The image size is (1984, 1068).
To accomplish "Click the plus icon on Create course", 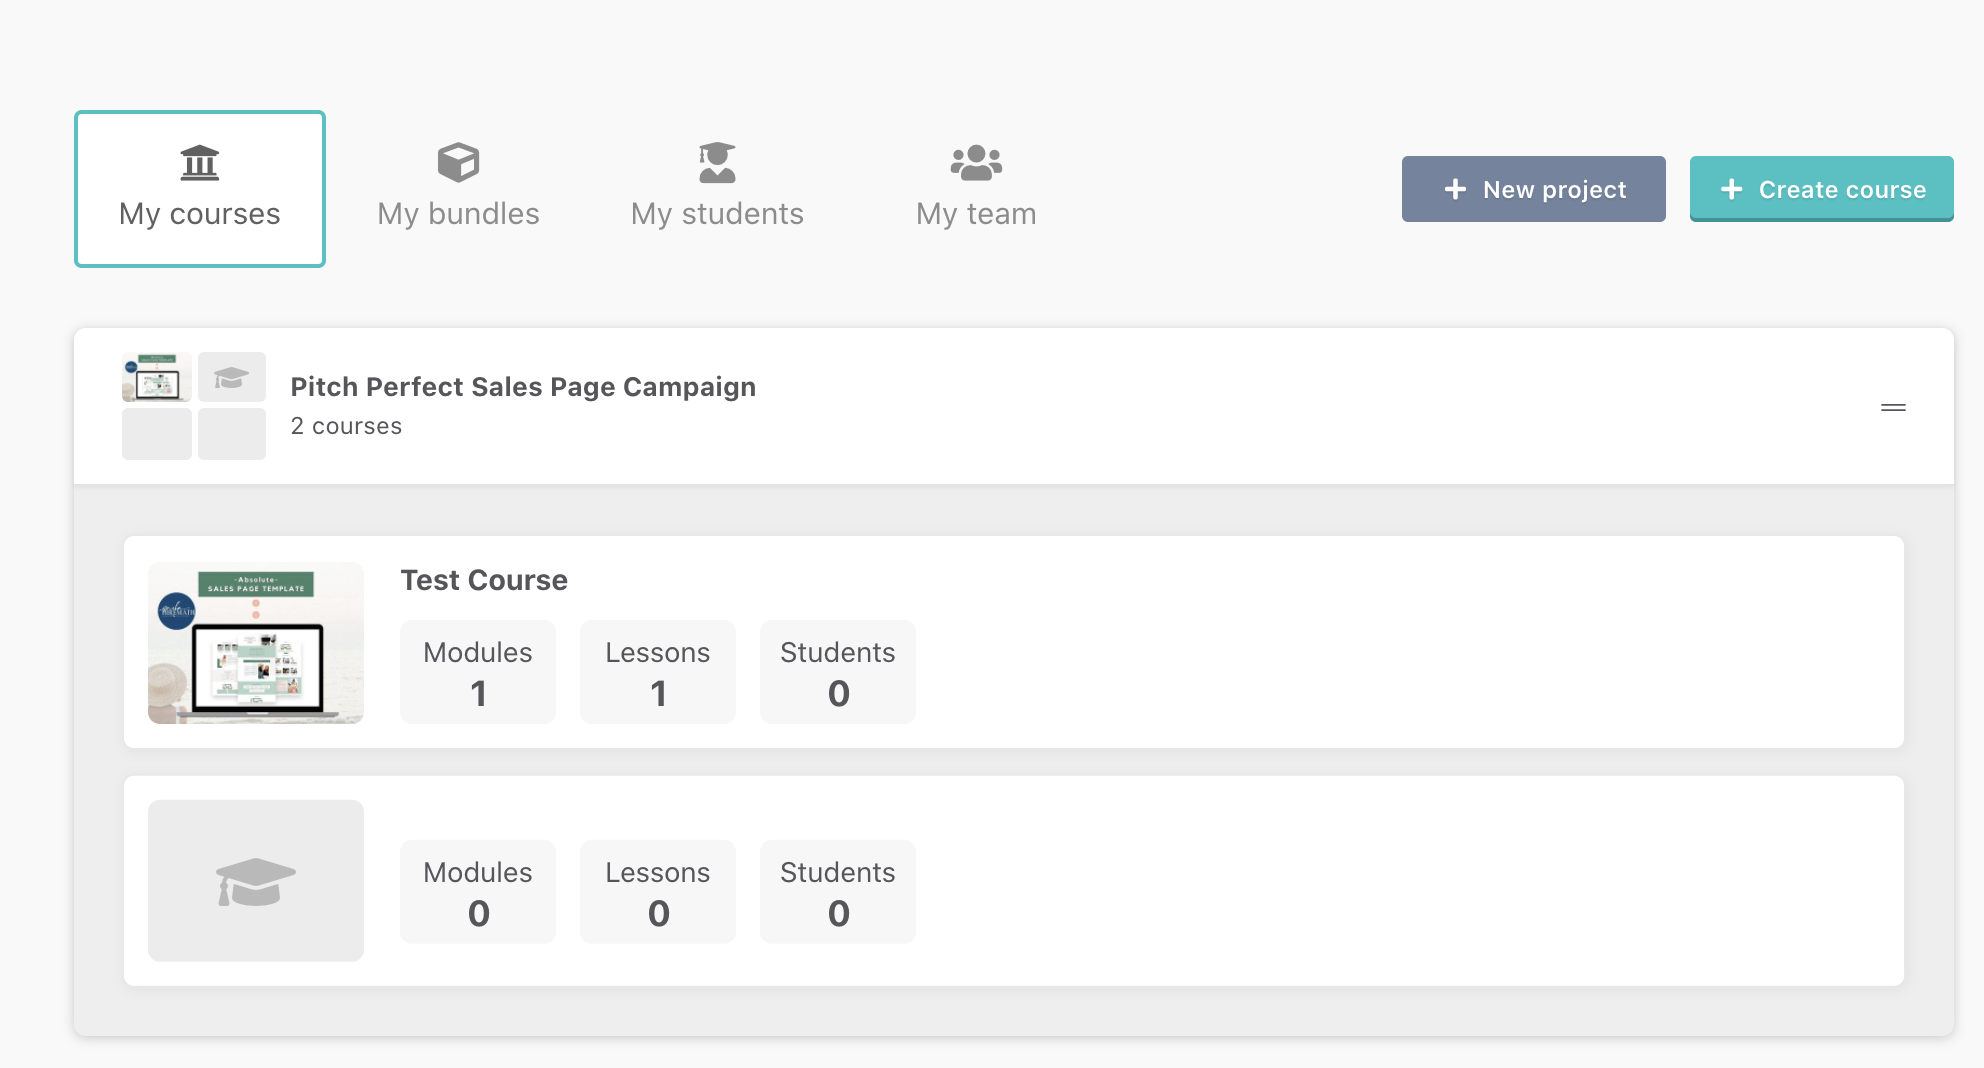I will pos(1731,189).
